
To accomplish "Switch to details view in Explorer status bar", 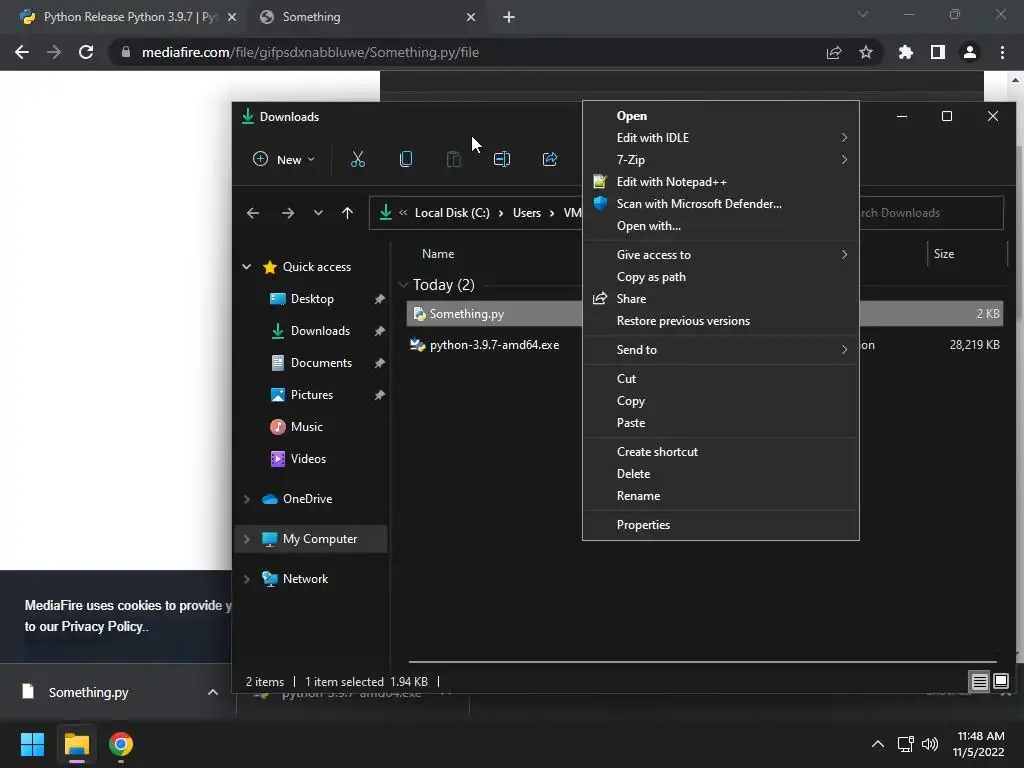I will pyautogui.click(x=980, y=682).
